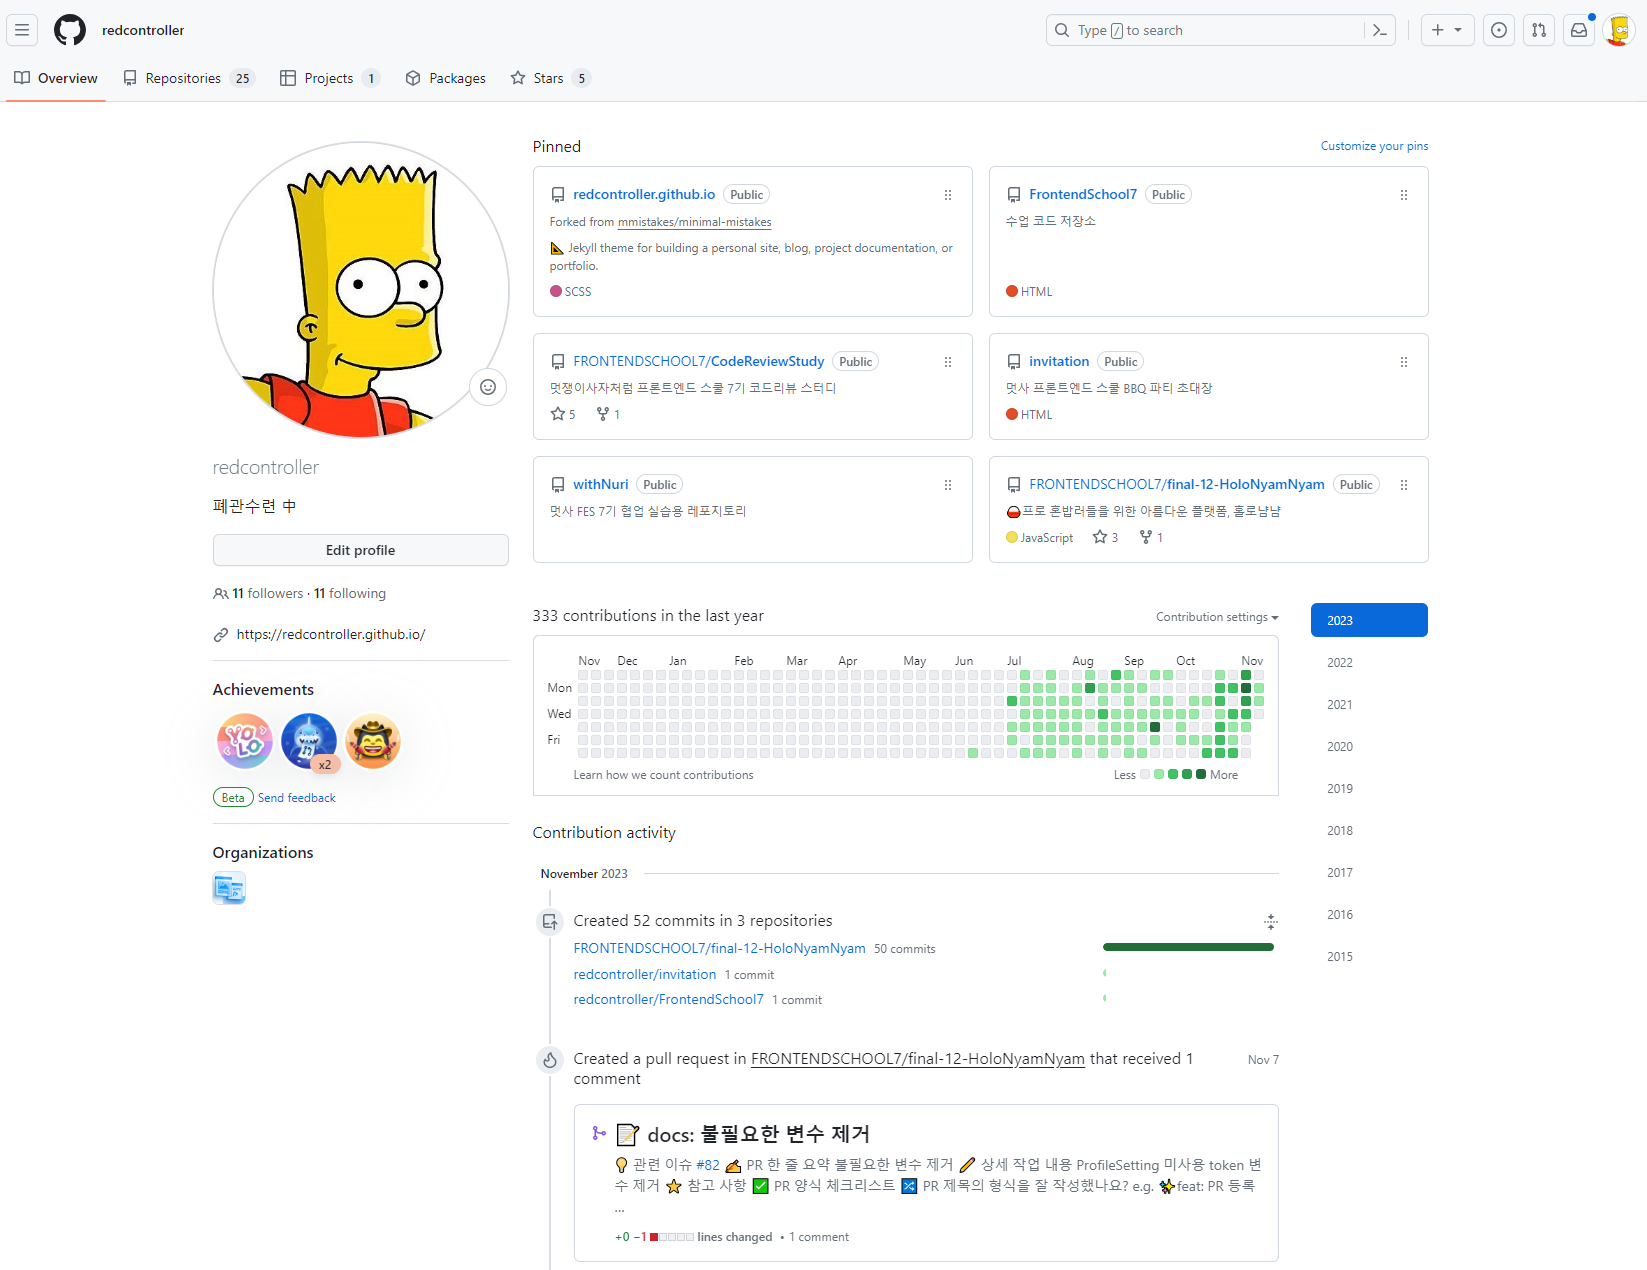Open issue #82 link in pull request
1647x1270 pixels.
click(x=708, y=1165)
